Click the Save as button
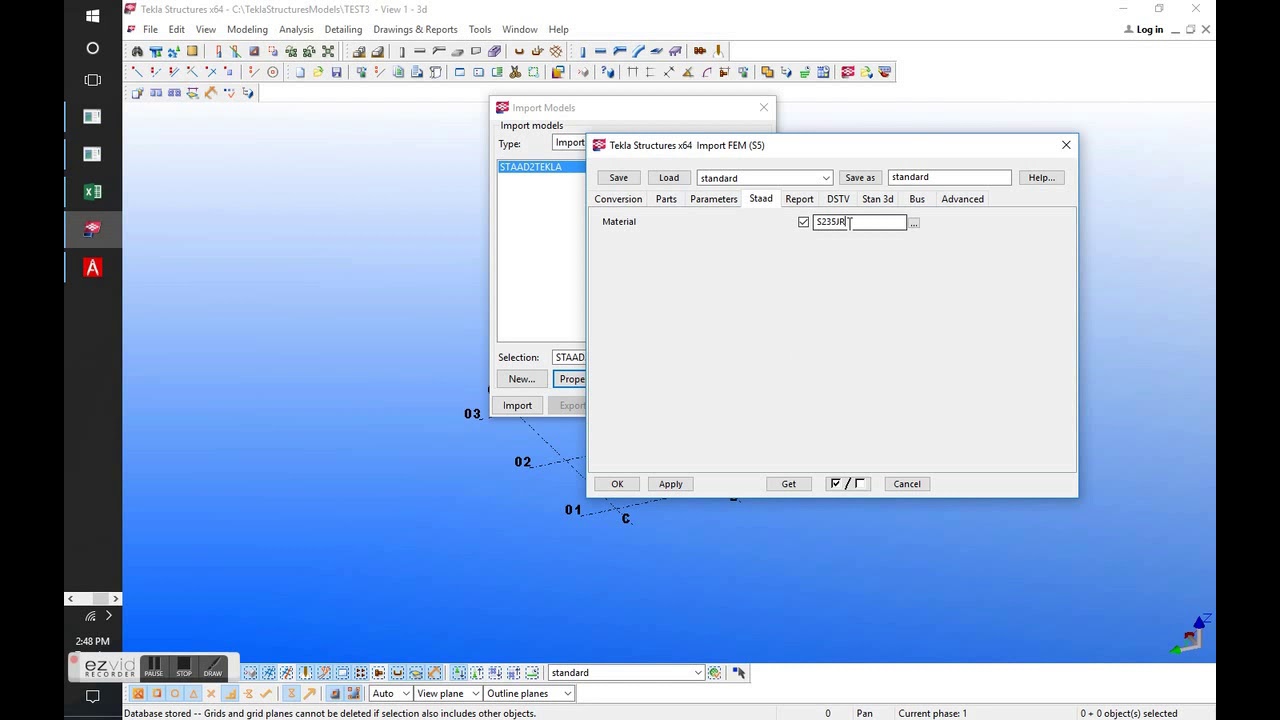1280x720 pixels. (x=860, y=178)
